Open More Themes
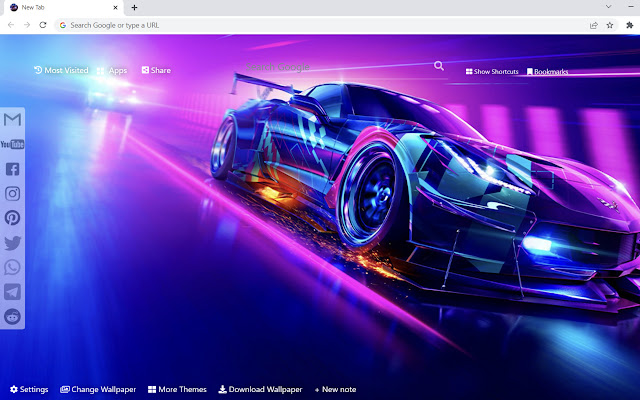Viewport: 640px width, 400px height. point(177,389)
